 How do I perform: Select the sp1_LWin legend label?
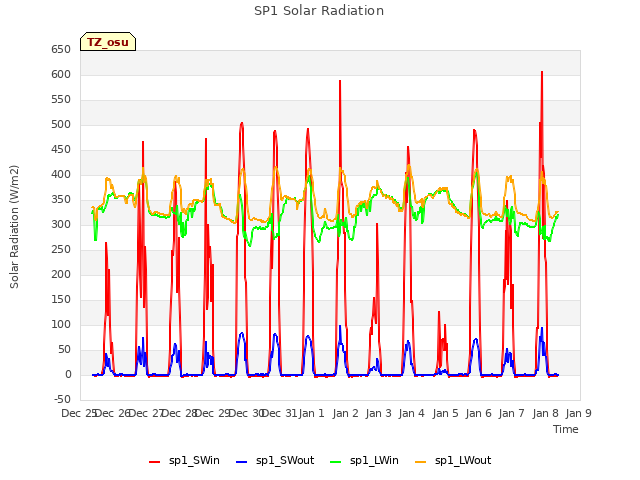pos(374,461)
